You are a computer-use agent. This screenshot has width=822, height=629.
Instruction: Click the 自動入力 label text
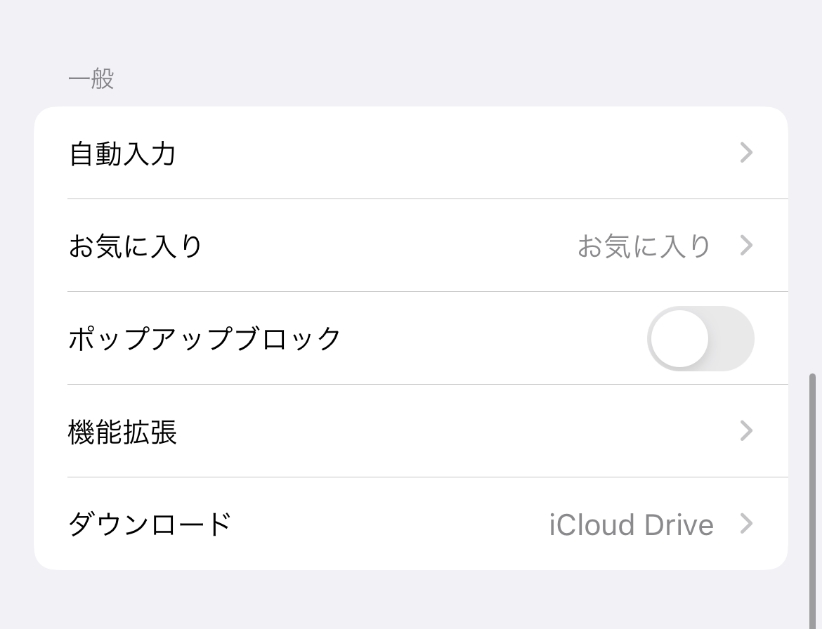point(123,153)
